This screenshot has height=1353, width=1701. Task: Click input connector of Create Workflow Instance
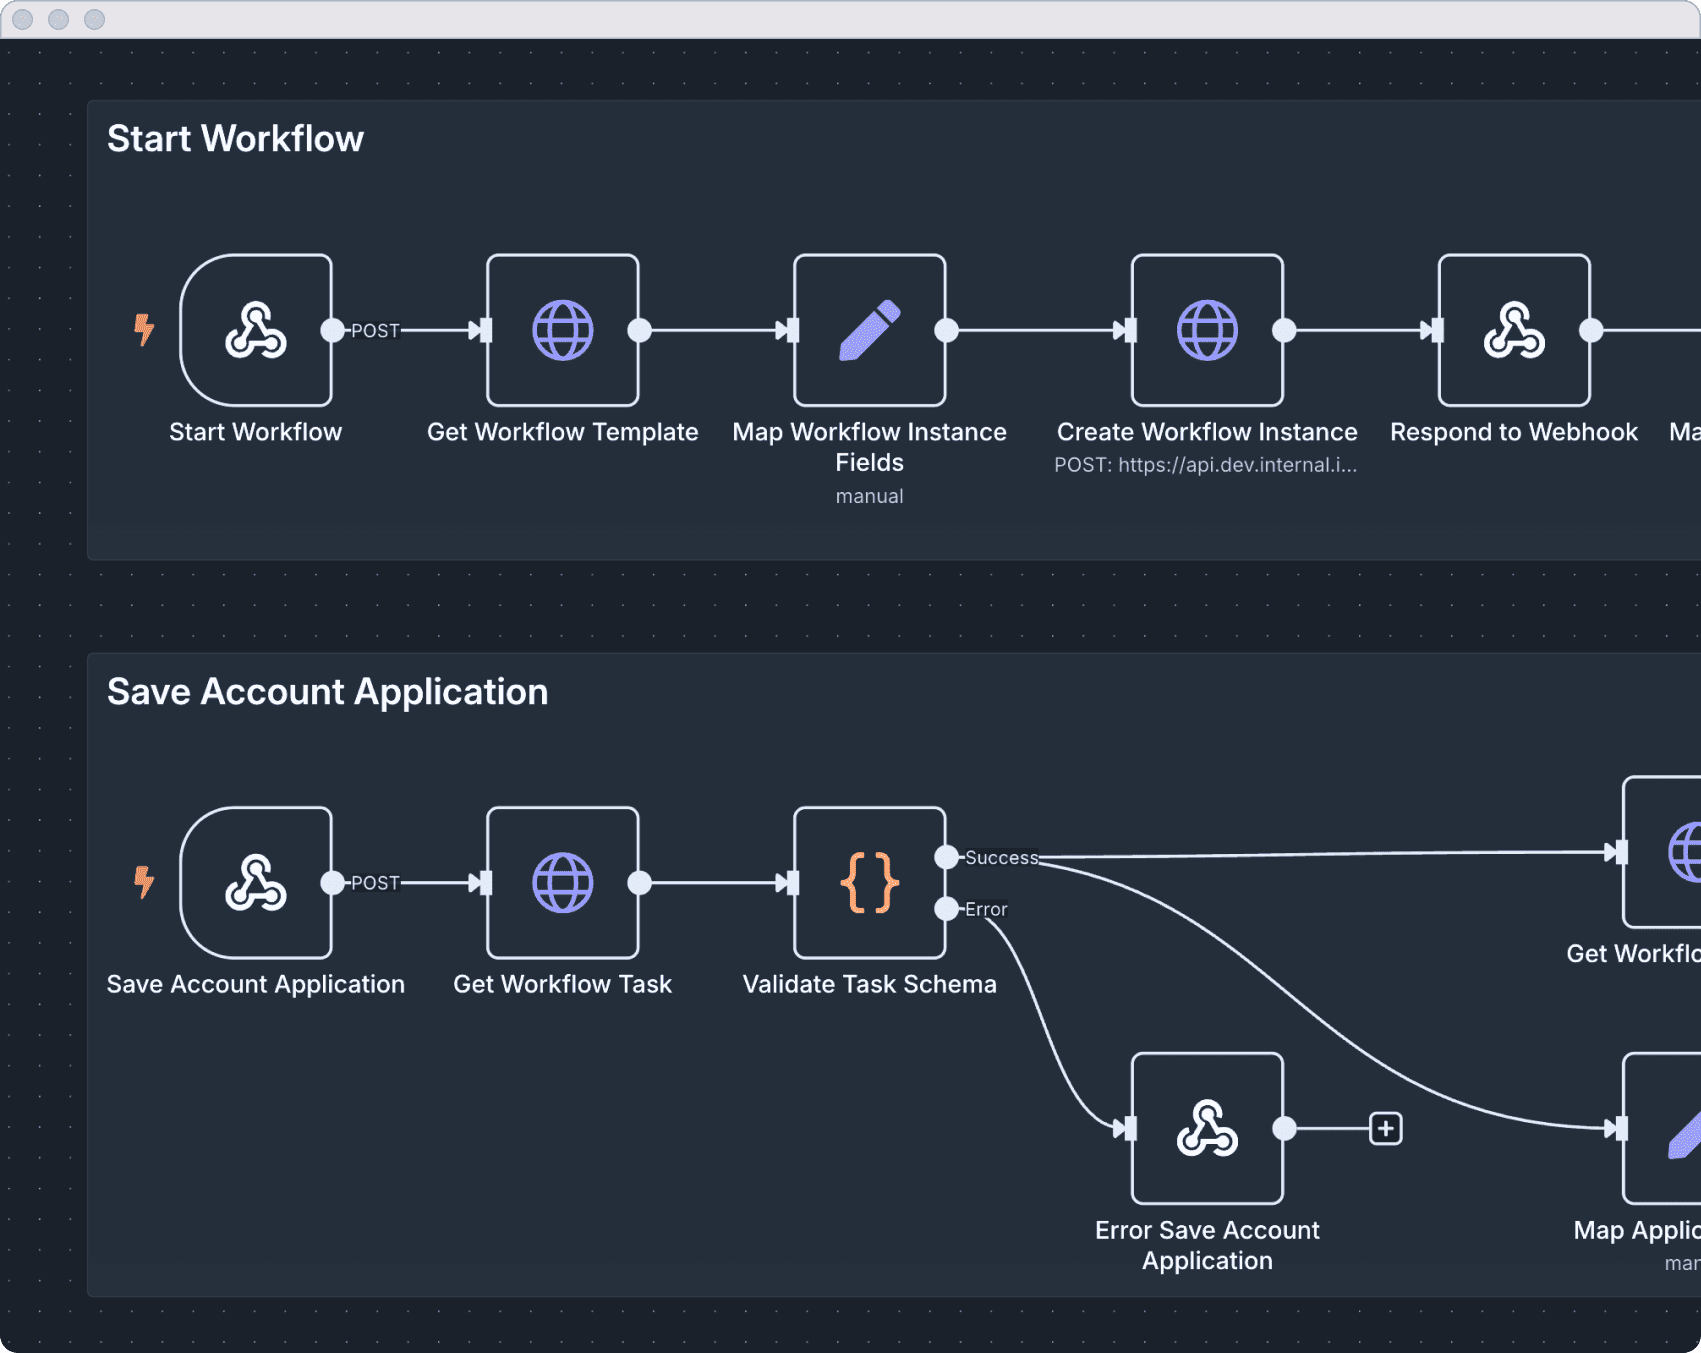[x=1128, y=330]
